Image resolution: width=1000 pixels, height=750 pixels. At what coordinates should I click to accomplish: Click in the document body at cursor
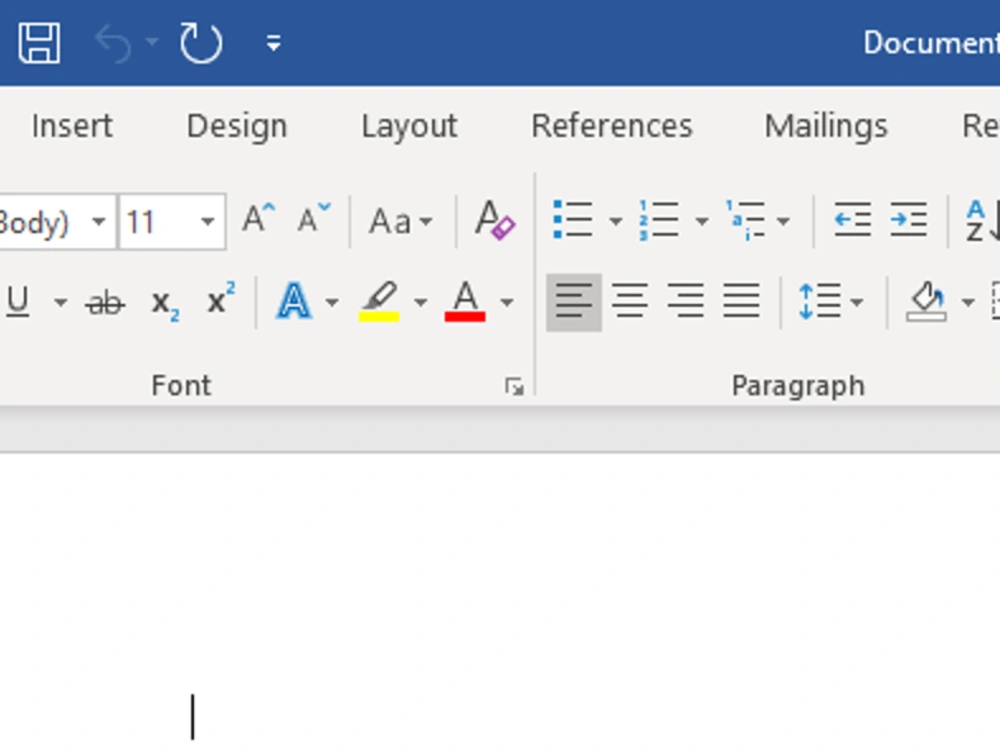(x=193, y=717)
